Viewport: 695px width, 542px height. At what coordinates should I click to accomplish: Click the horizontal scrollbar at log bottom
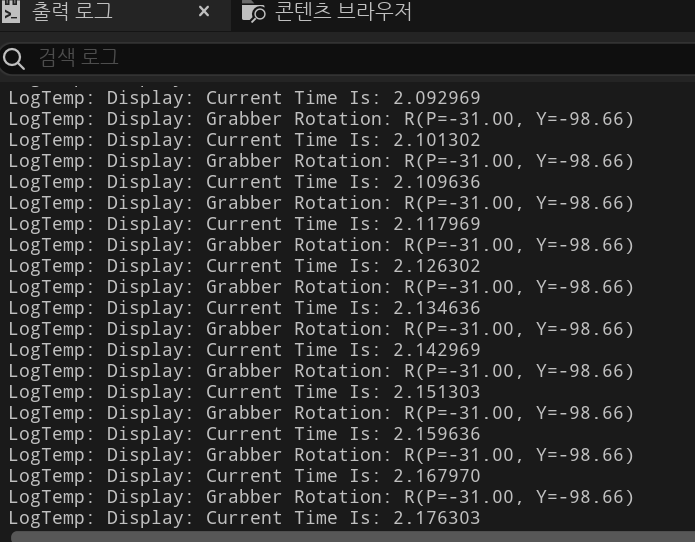352,537
